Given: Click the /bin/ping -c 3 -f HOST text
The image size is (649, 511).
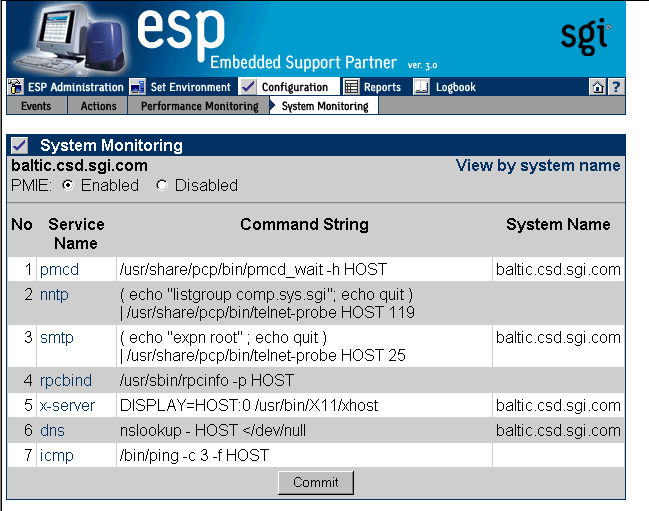Looking at the screenshot, I should point(195,456).
